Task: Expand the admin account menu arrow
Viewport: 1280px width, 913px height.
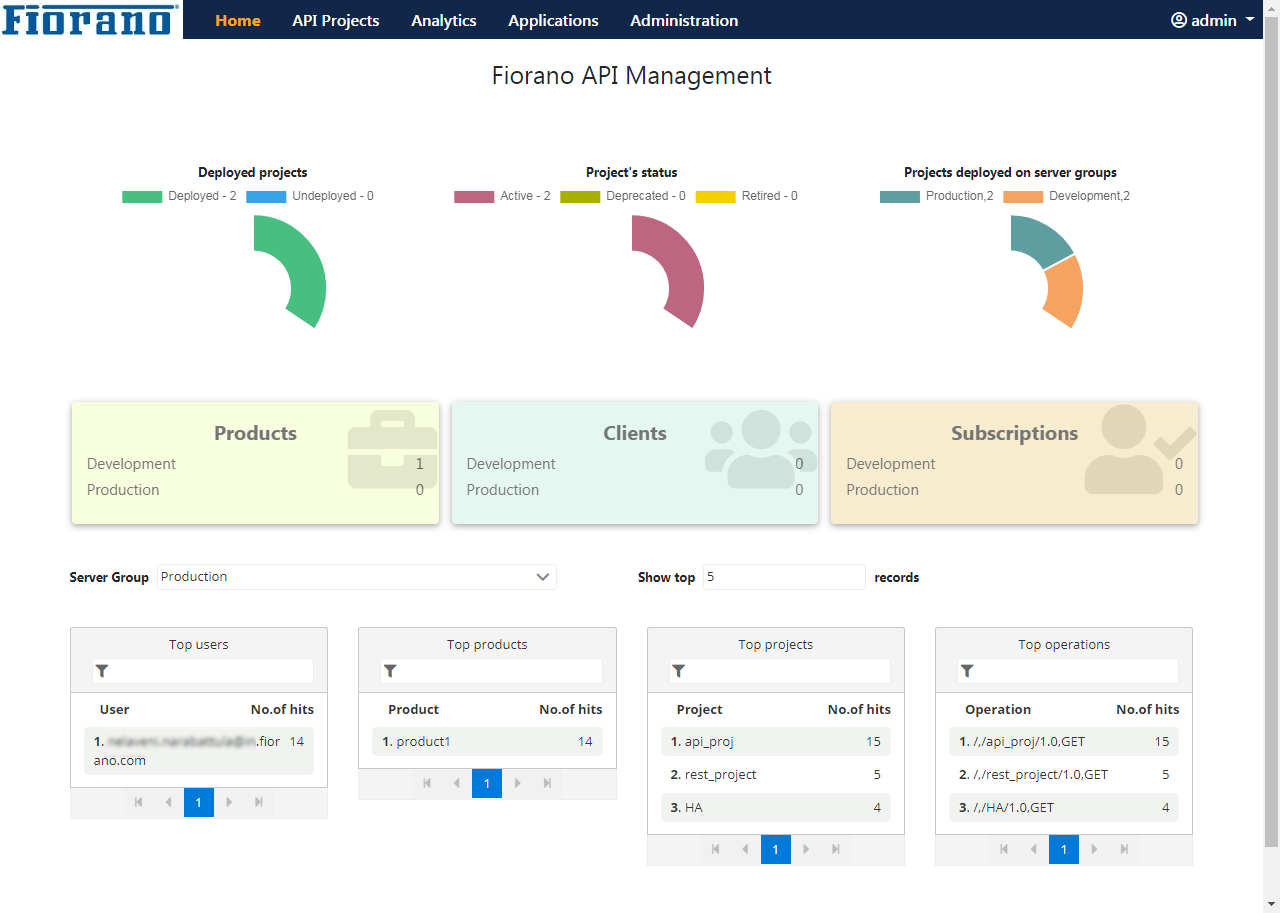Action: tap(1250, 20)
